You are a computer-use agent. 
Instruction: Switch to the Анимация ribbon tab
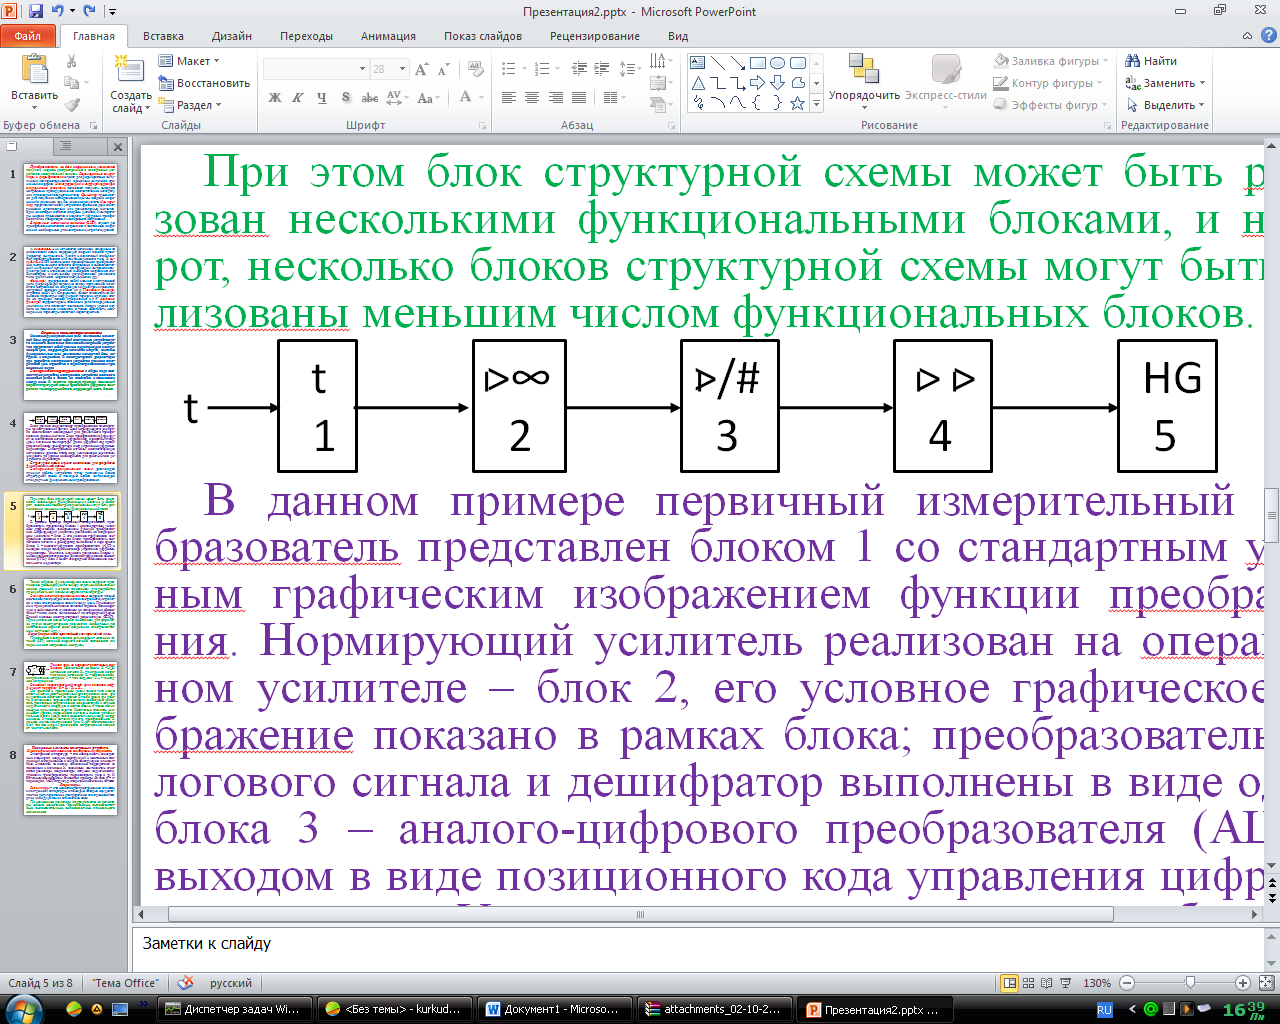pos(388,36)
